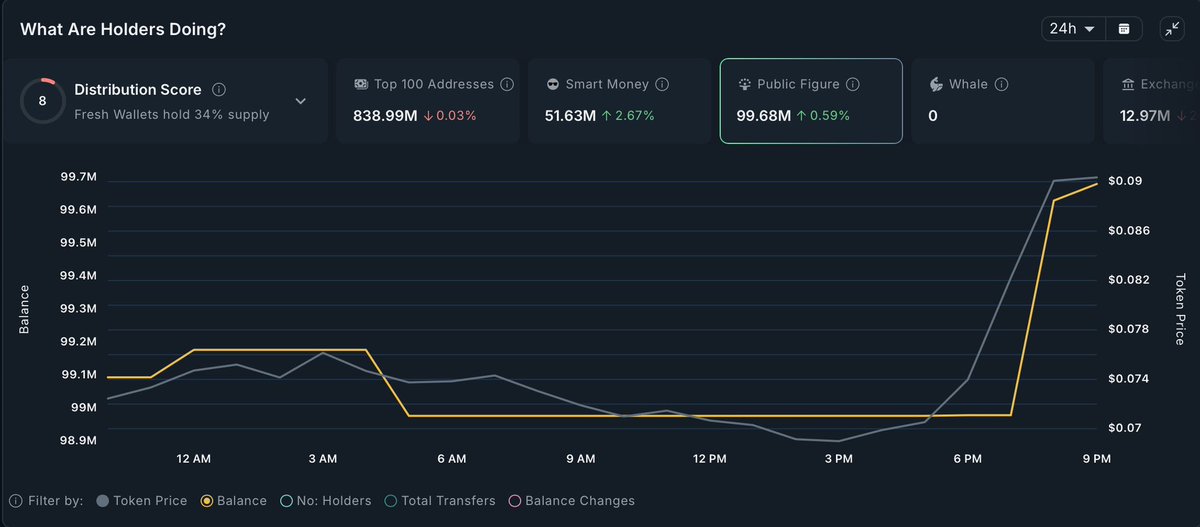Click the 2.67% Smart Money change
1200x527 pixels.
pos(627,116)
